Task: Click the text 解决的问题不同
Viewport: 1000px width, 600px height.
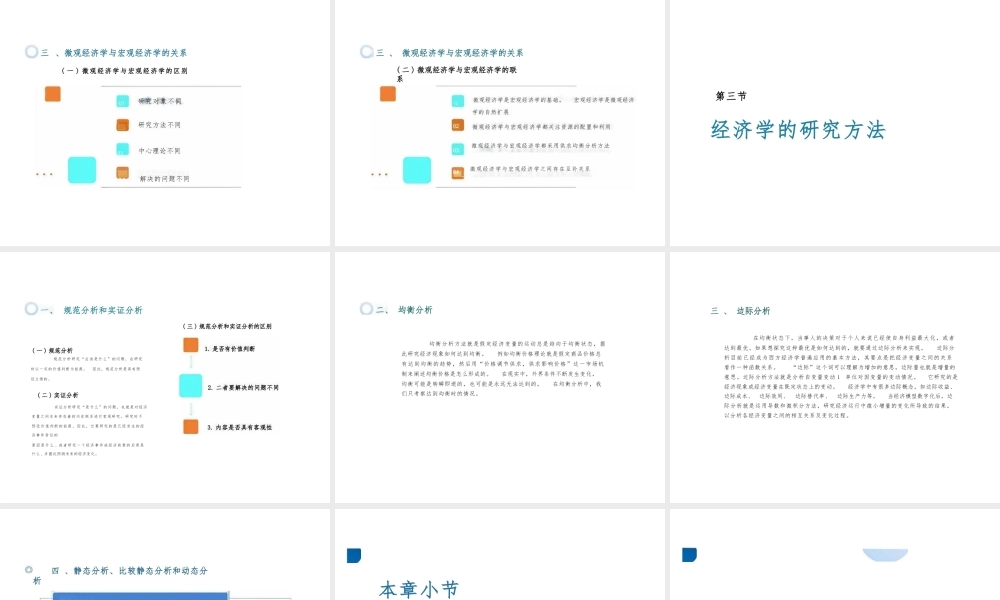Action: point(165,179)
